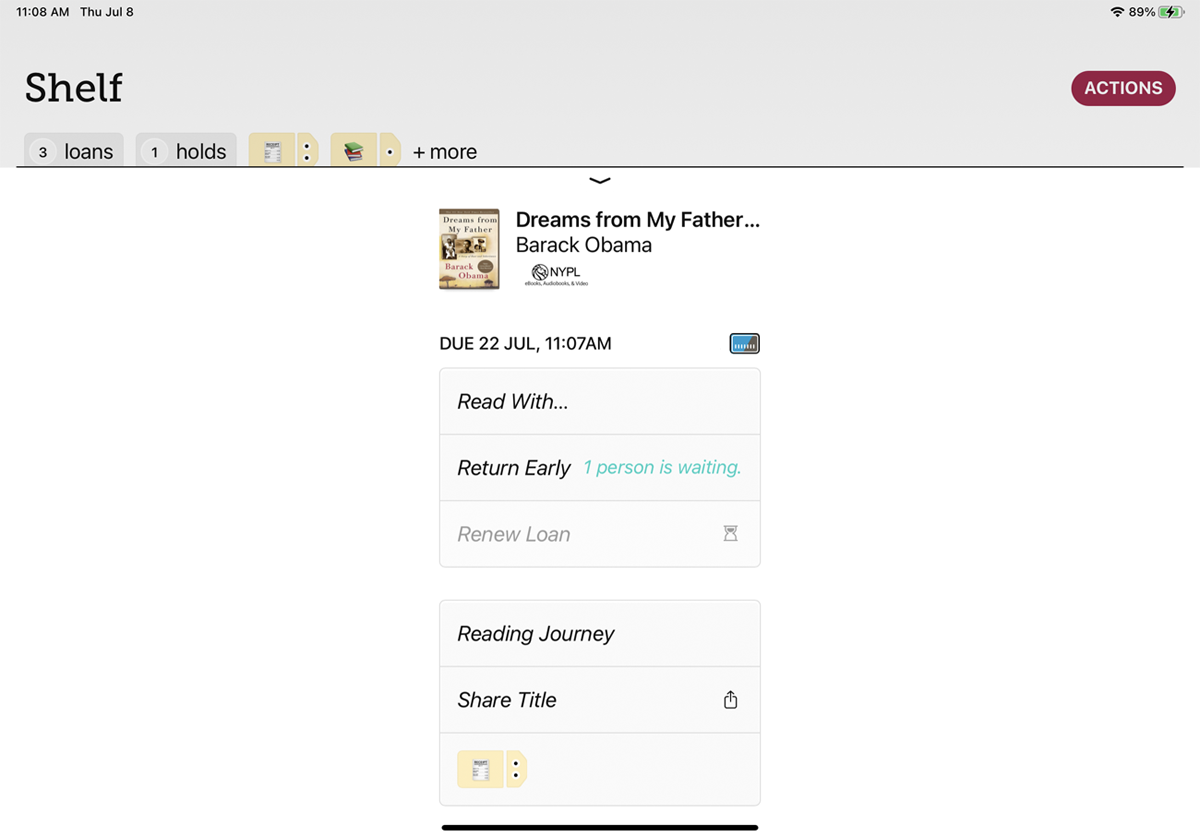Viewport: 1200px width, 838px height.
Task: Tap the share icon next to Share Title
Action: [730, 700]
